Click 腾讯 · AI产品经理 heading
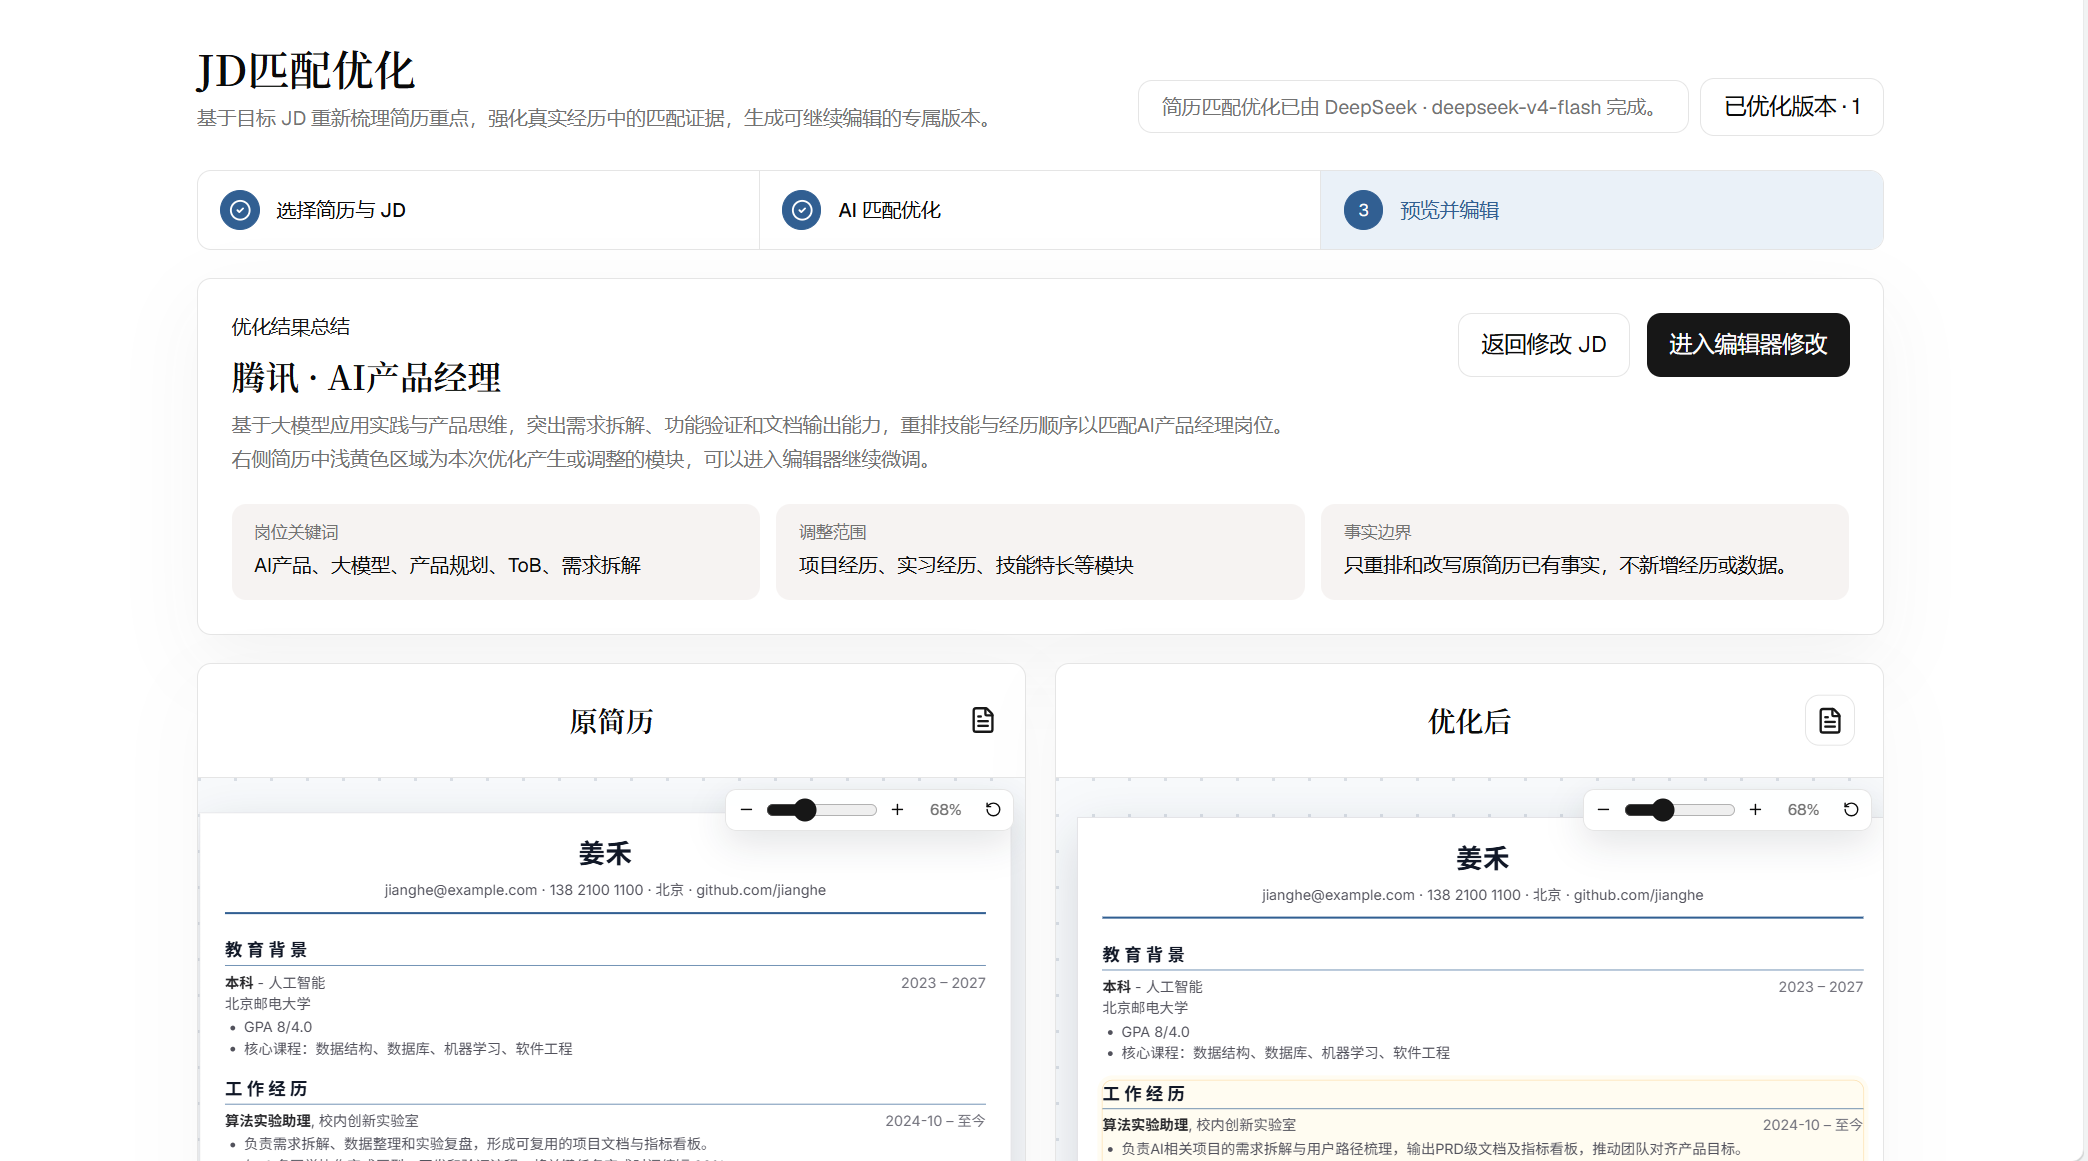 point(366,378)
